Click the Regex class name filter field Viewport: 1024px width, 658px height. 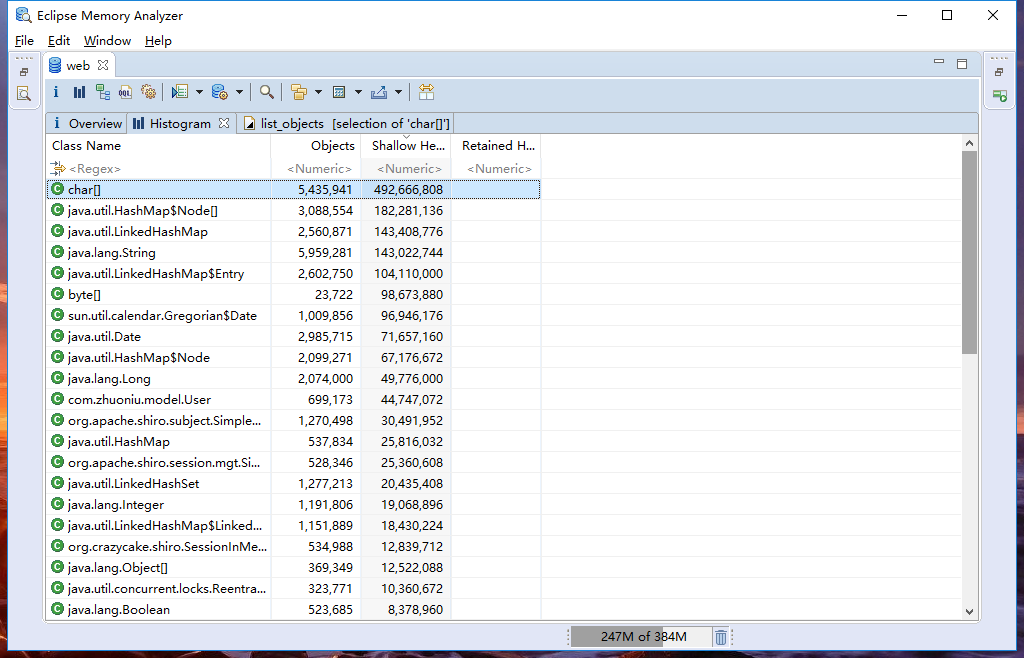(x=159, y=168)
